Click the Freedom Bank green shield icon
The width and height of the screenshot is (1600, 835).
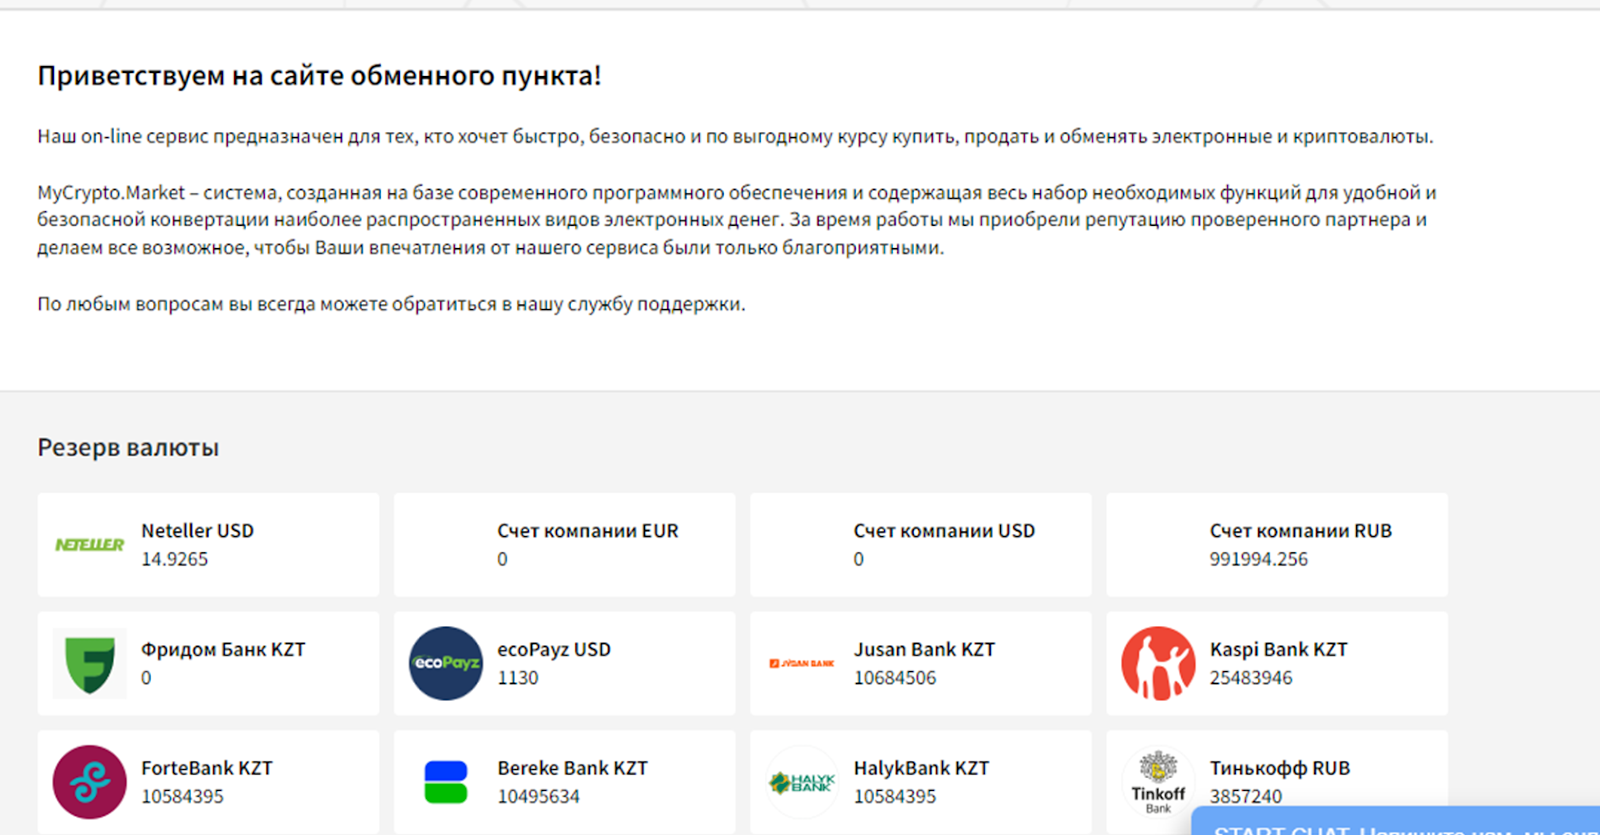pyautogui.click(x=89, y=664)
